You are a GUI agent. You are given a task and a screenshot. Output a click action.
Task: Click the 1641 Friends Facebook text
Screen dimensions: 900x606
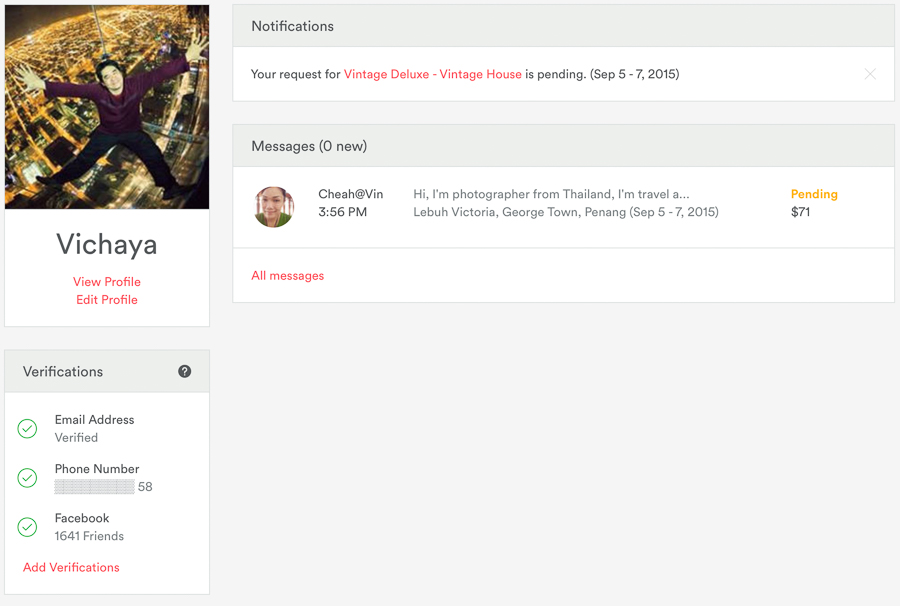(89, 536)
